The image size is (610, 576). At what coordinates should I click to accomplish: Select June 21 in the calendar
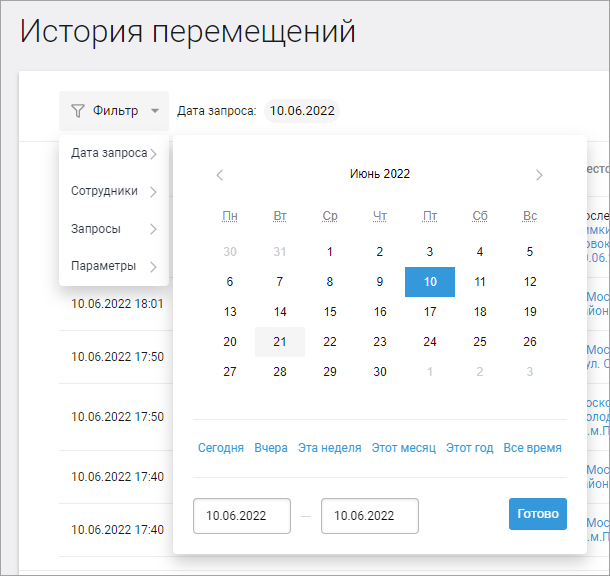(280, 342)
